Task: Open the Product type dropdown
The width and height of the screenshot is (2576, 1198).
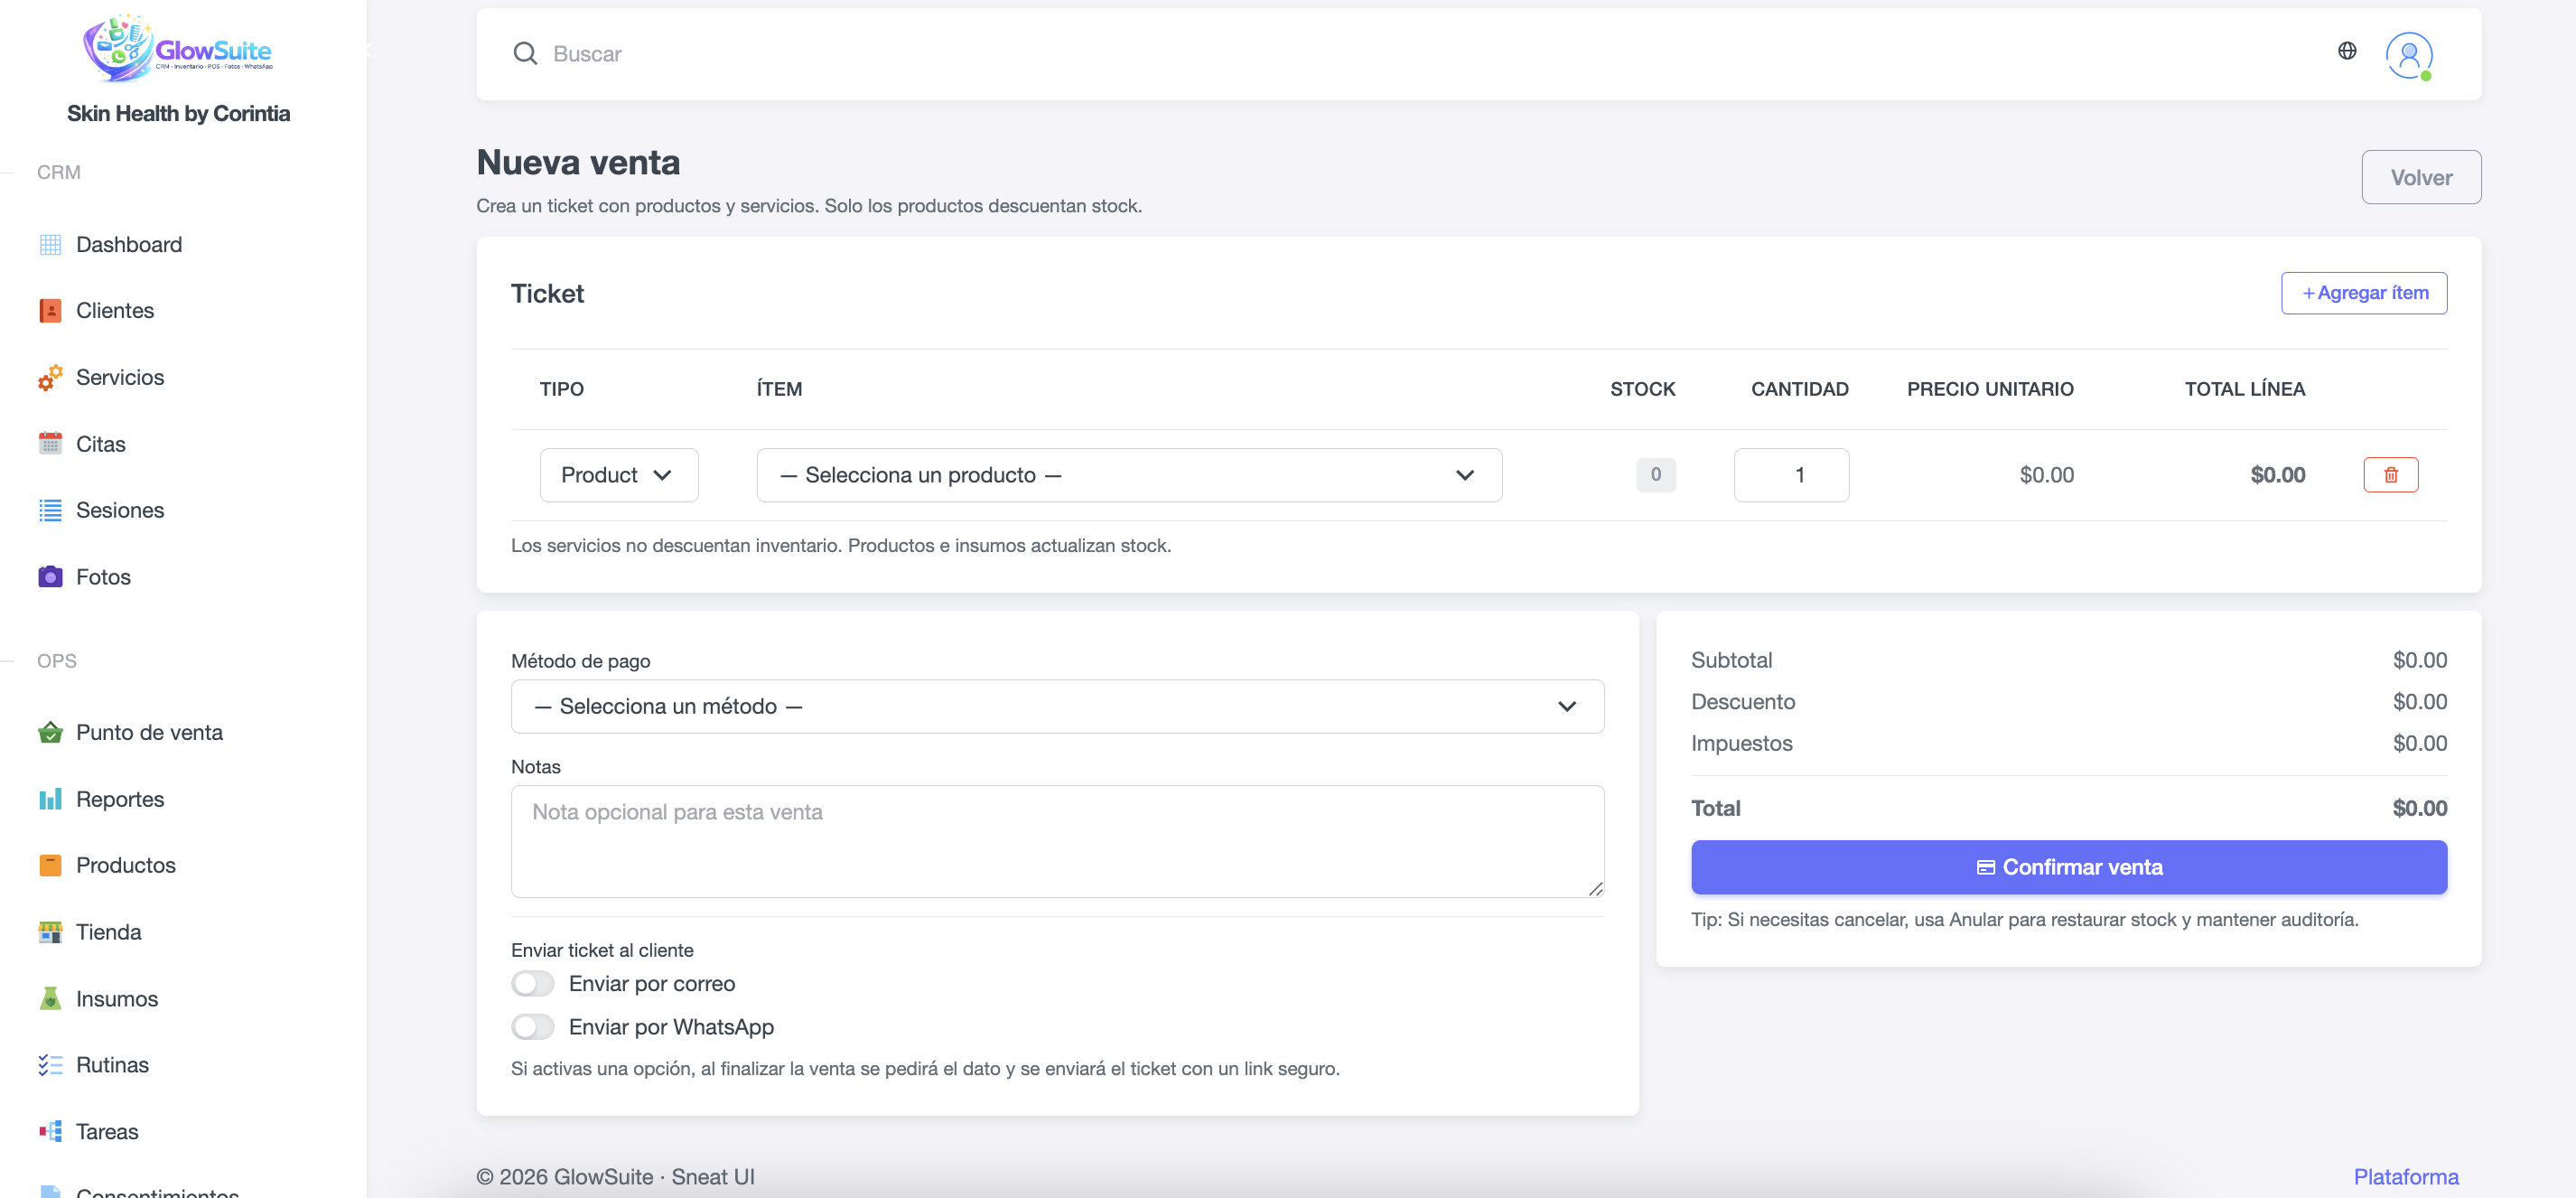Action: (618, 475)
